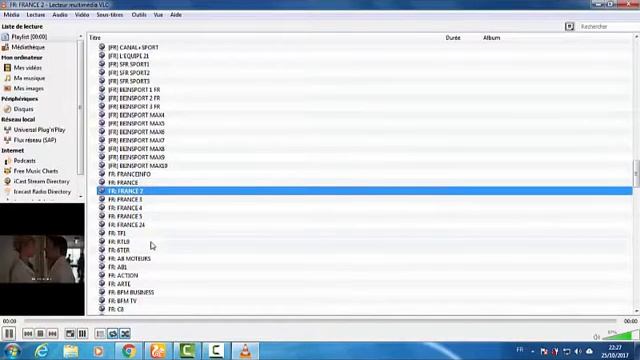Open extended settings (equalizer) button
This screenshot has height=360, width=640.
pos(82,334)
